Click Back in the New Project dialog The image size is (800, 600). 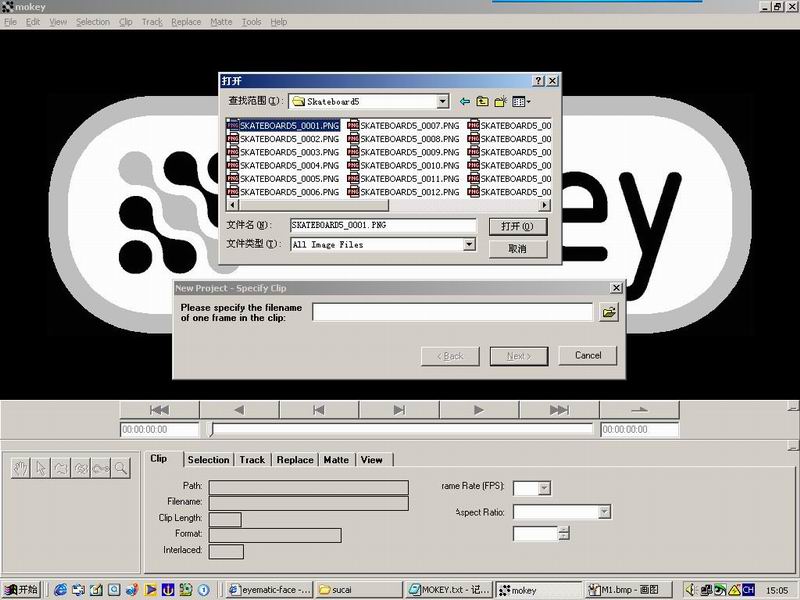coord(450,356)
